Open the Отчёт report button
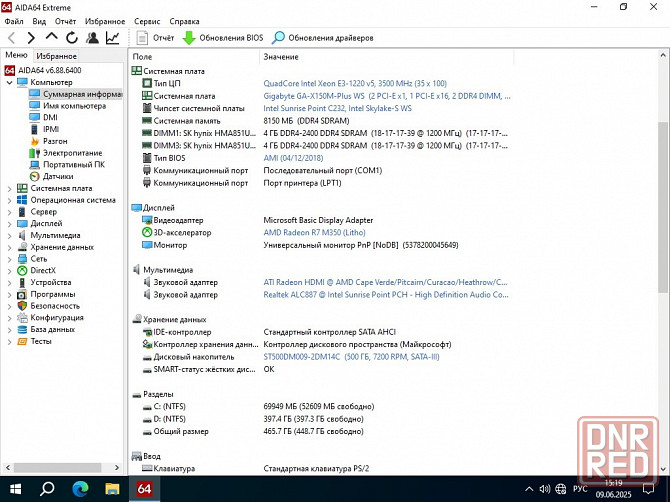This screenshot has height=502, width=670. (155, 38)
